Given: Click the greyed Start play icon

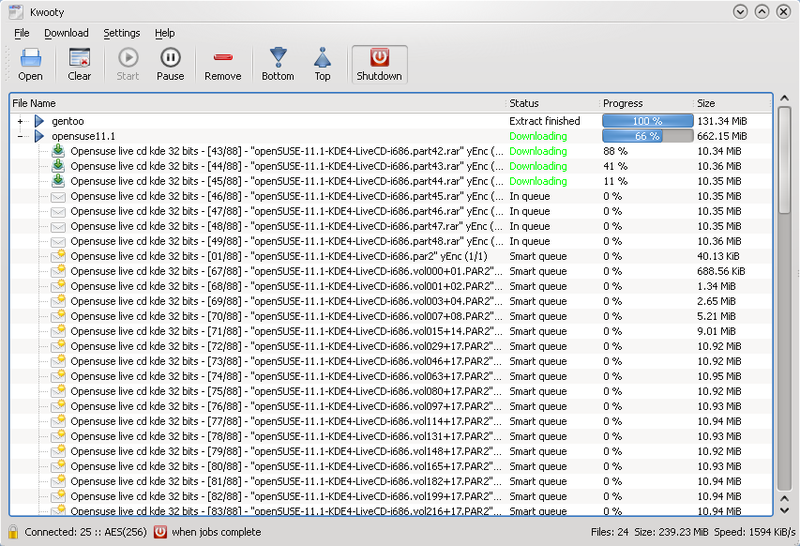Looking at the screenshot, I should (128, 58).
